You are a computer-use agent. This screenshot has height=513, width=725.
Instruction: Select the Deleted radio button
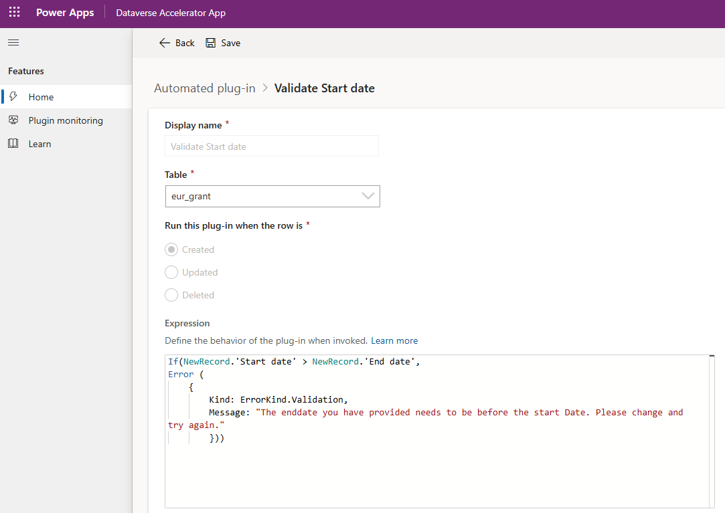[x=172, y=295]
